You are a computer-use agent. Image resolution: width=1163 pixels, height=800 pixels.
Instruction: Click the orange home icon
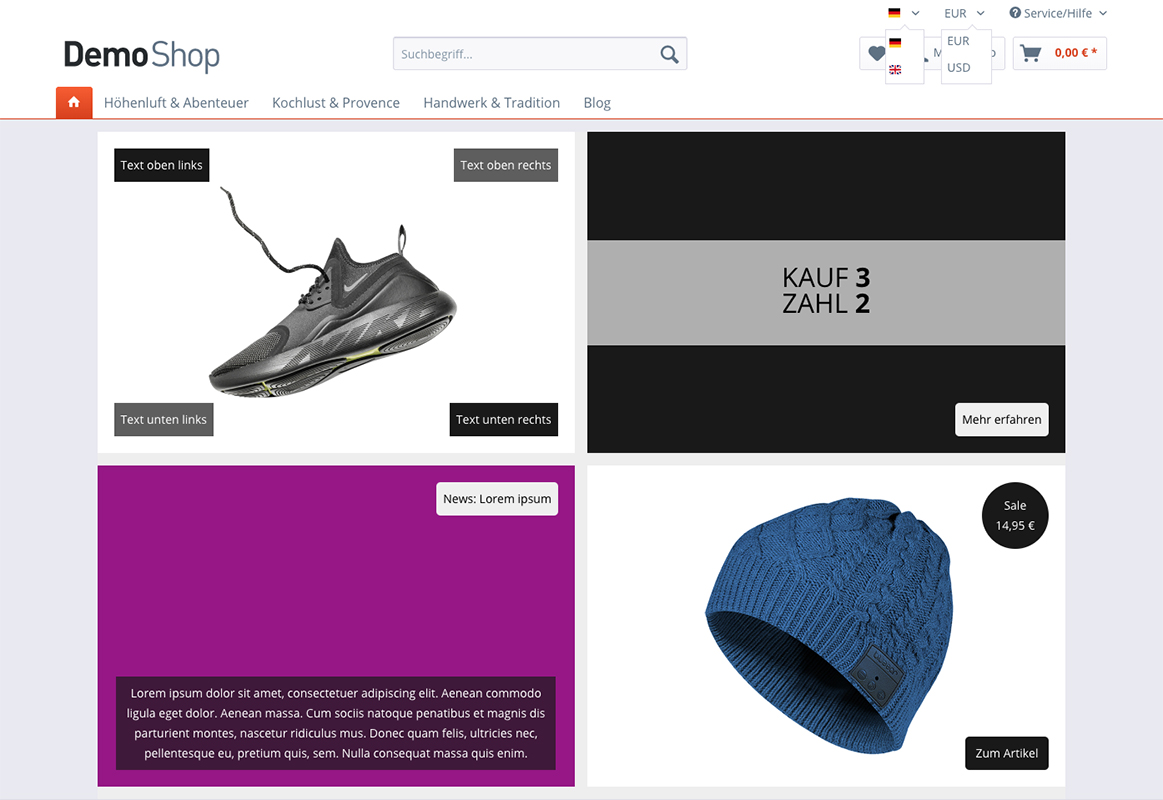pos(74,102)
